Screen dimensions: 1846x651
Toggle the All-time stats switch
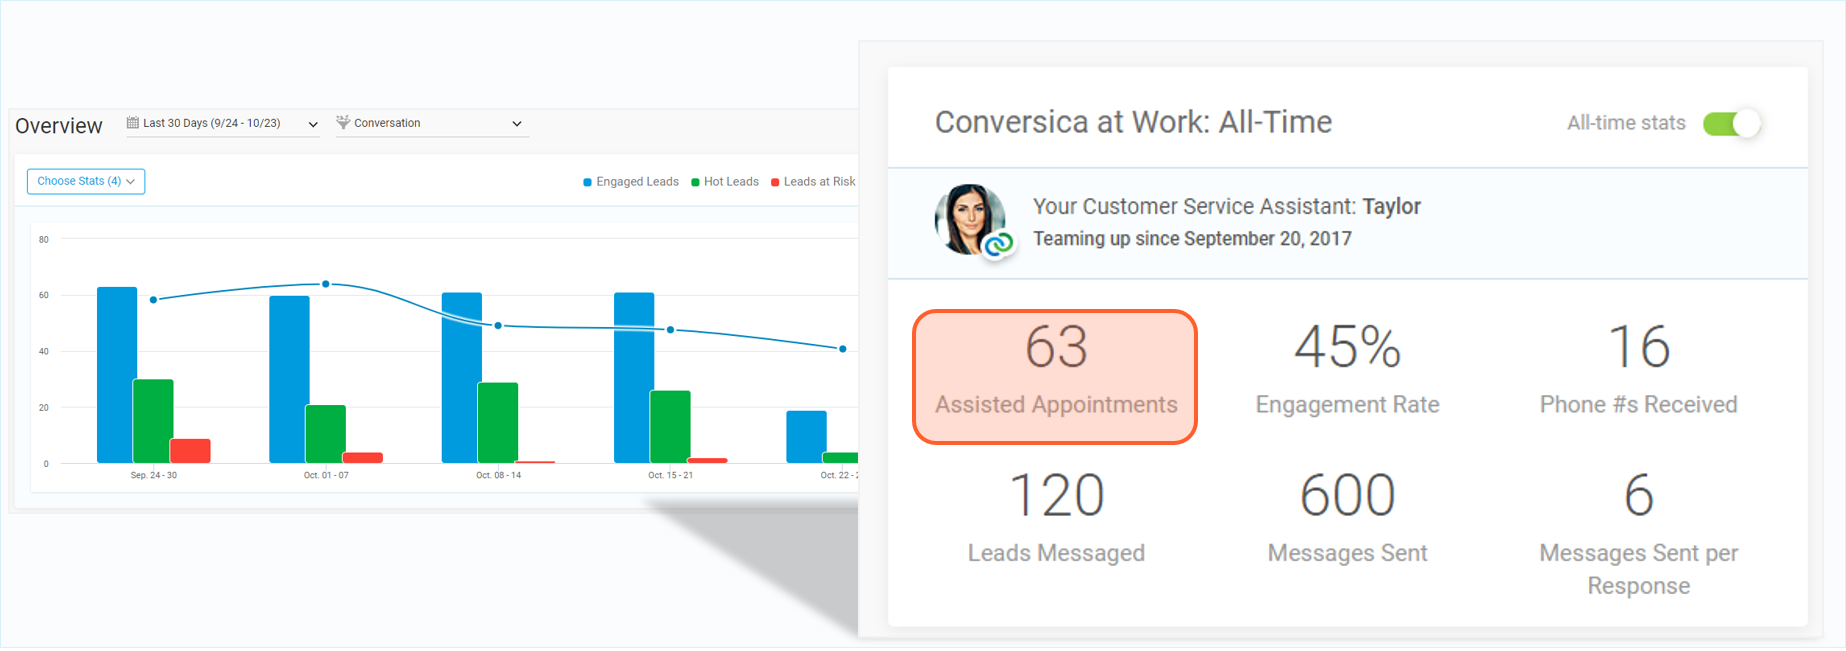coord(1732,123)
